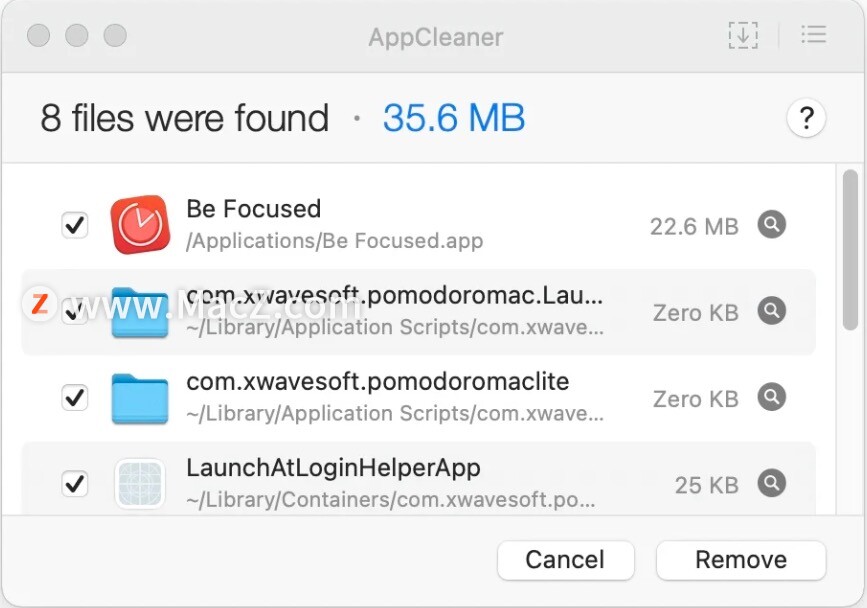This screenshot has height=608, width=867.
Task: Click the 35.6 MB total size label
Action: (x=453, y=119)
